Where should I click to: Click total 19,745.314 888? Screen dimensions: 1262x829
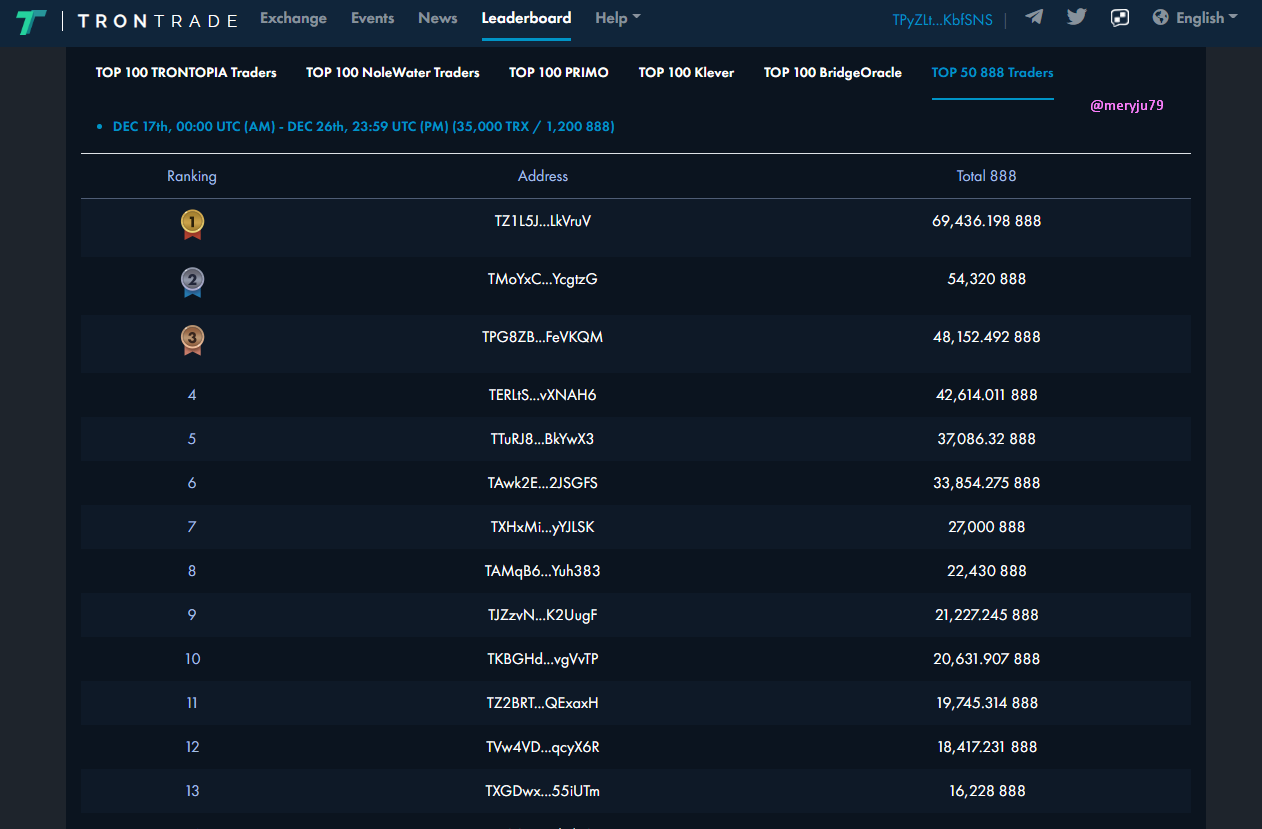click(x=987, y=703)
